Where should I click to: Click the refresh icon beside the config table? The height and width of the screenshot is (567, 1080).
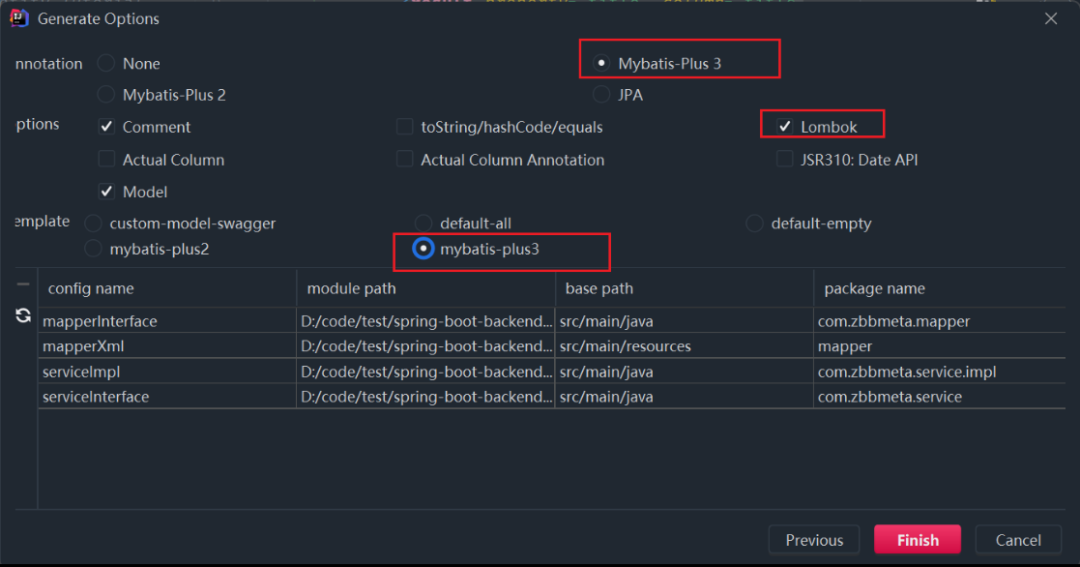(23, 316)
